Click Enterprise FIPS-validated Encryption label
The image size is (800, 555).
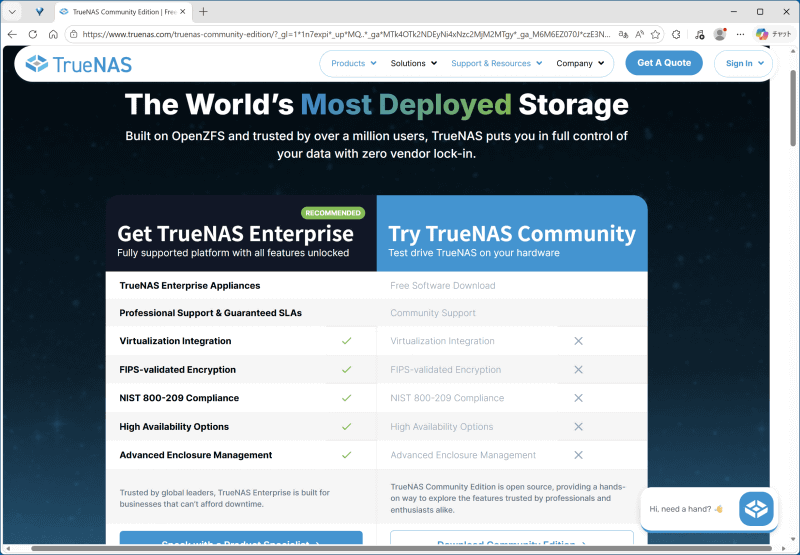coord(178,369)
